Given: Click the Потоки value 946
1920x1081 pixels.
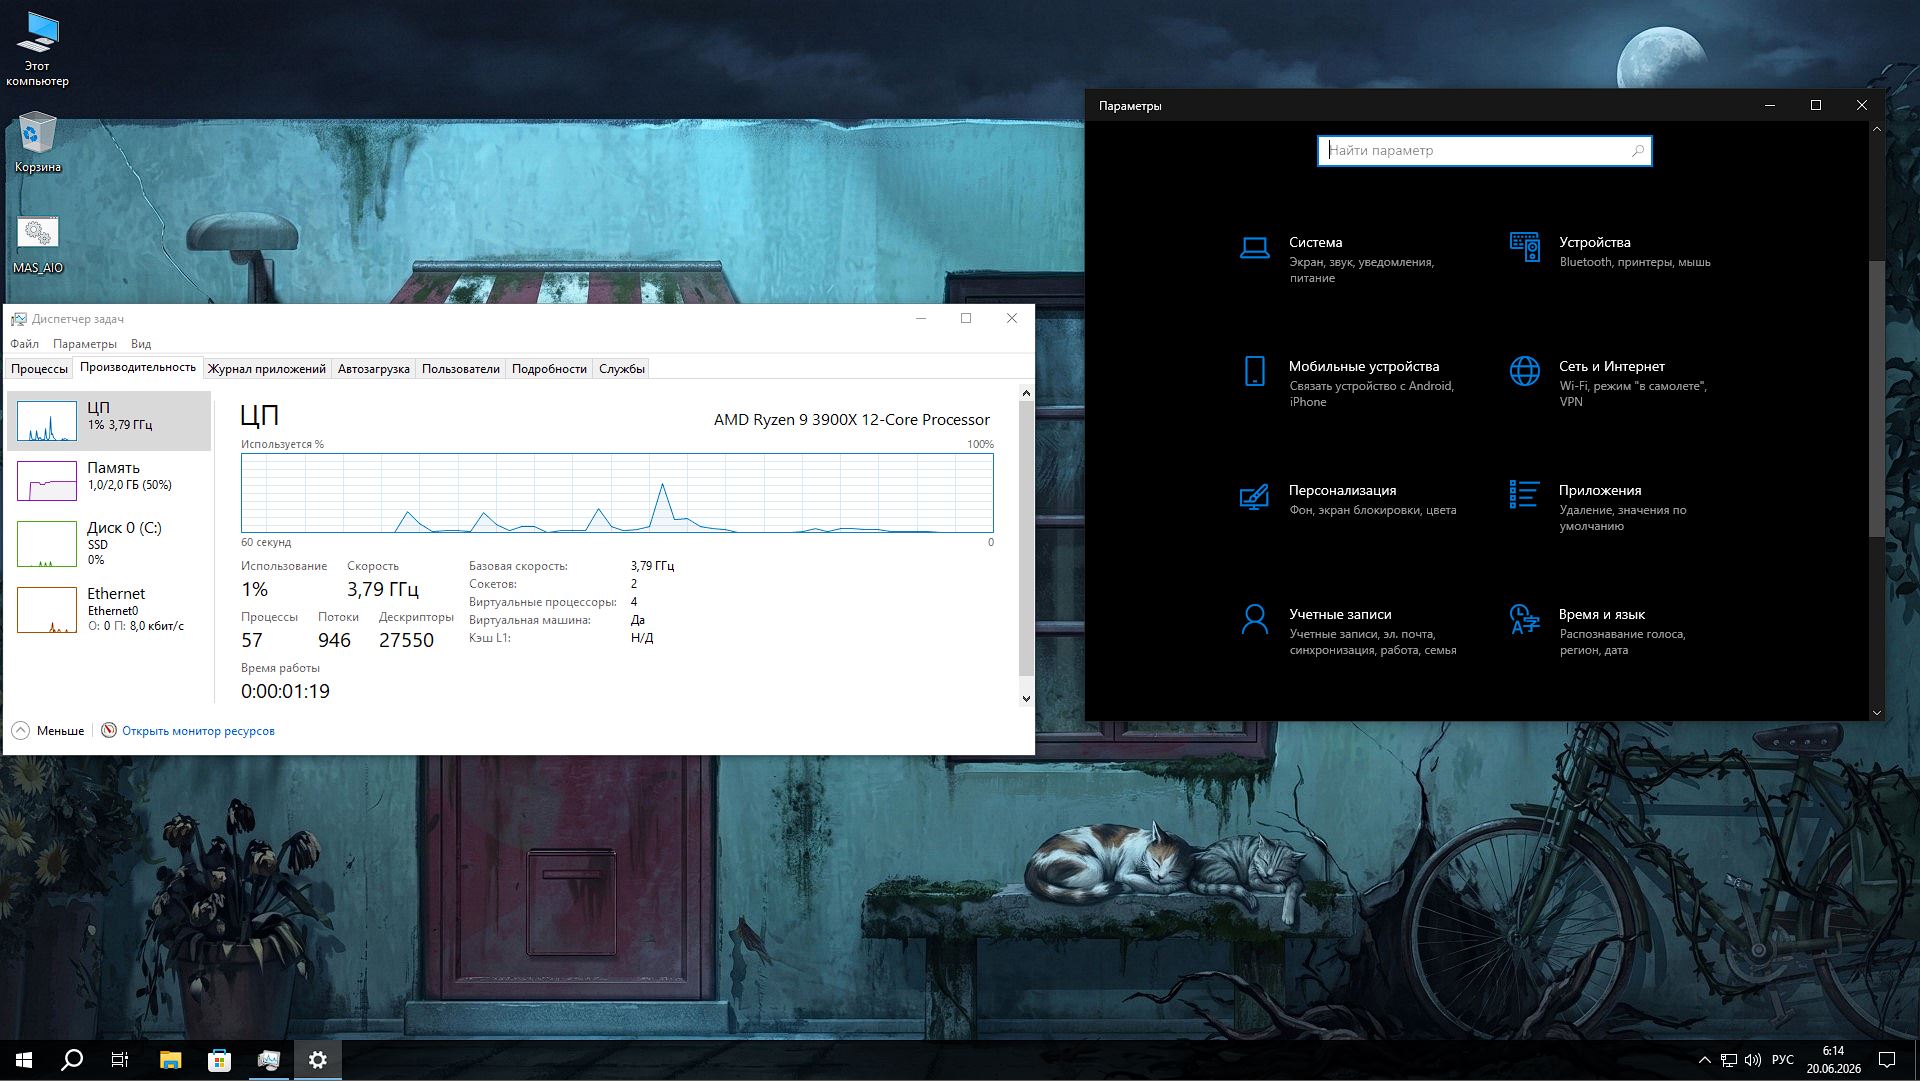Looking at the screenshot, I should click(x=334, y=640).
